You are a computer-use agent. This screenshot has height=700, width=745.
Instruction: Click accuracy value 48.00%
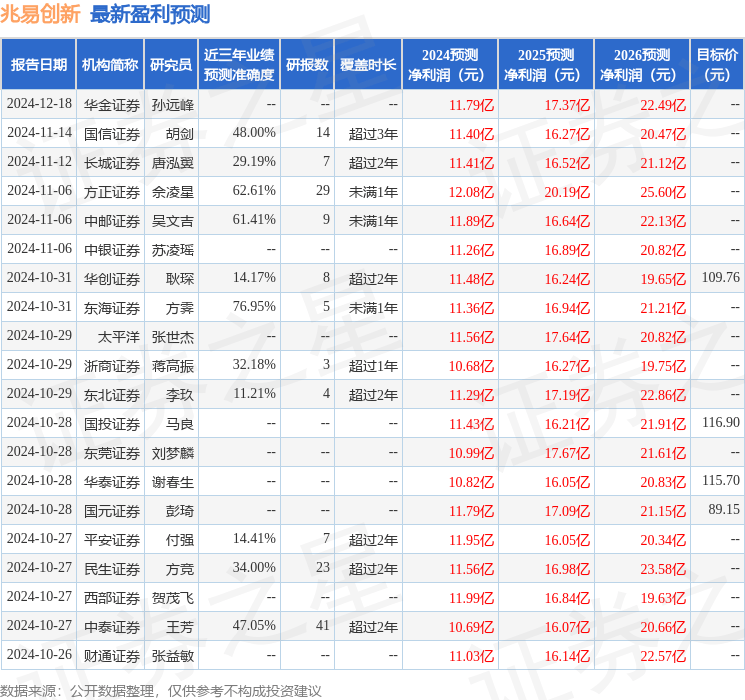point(254,132)
